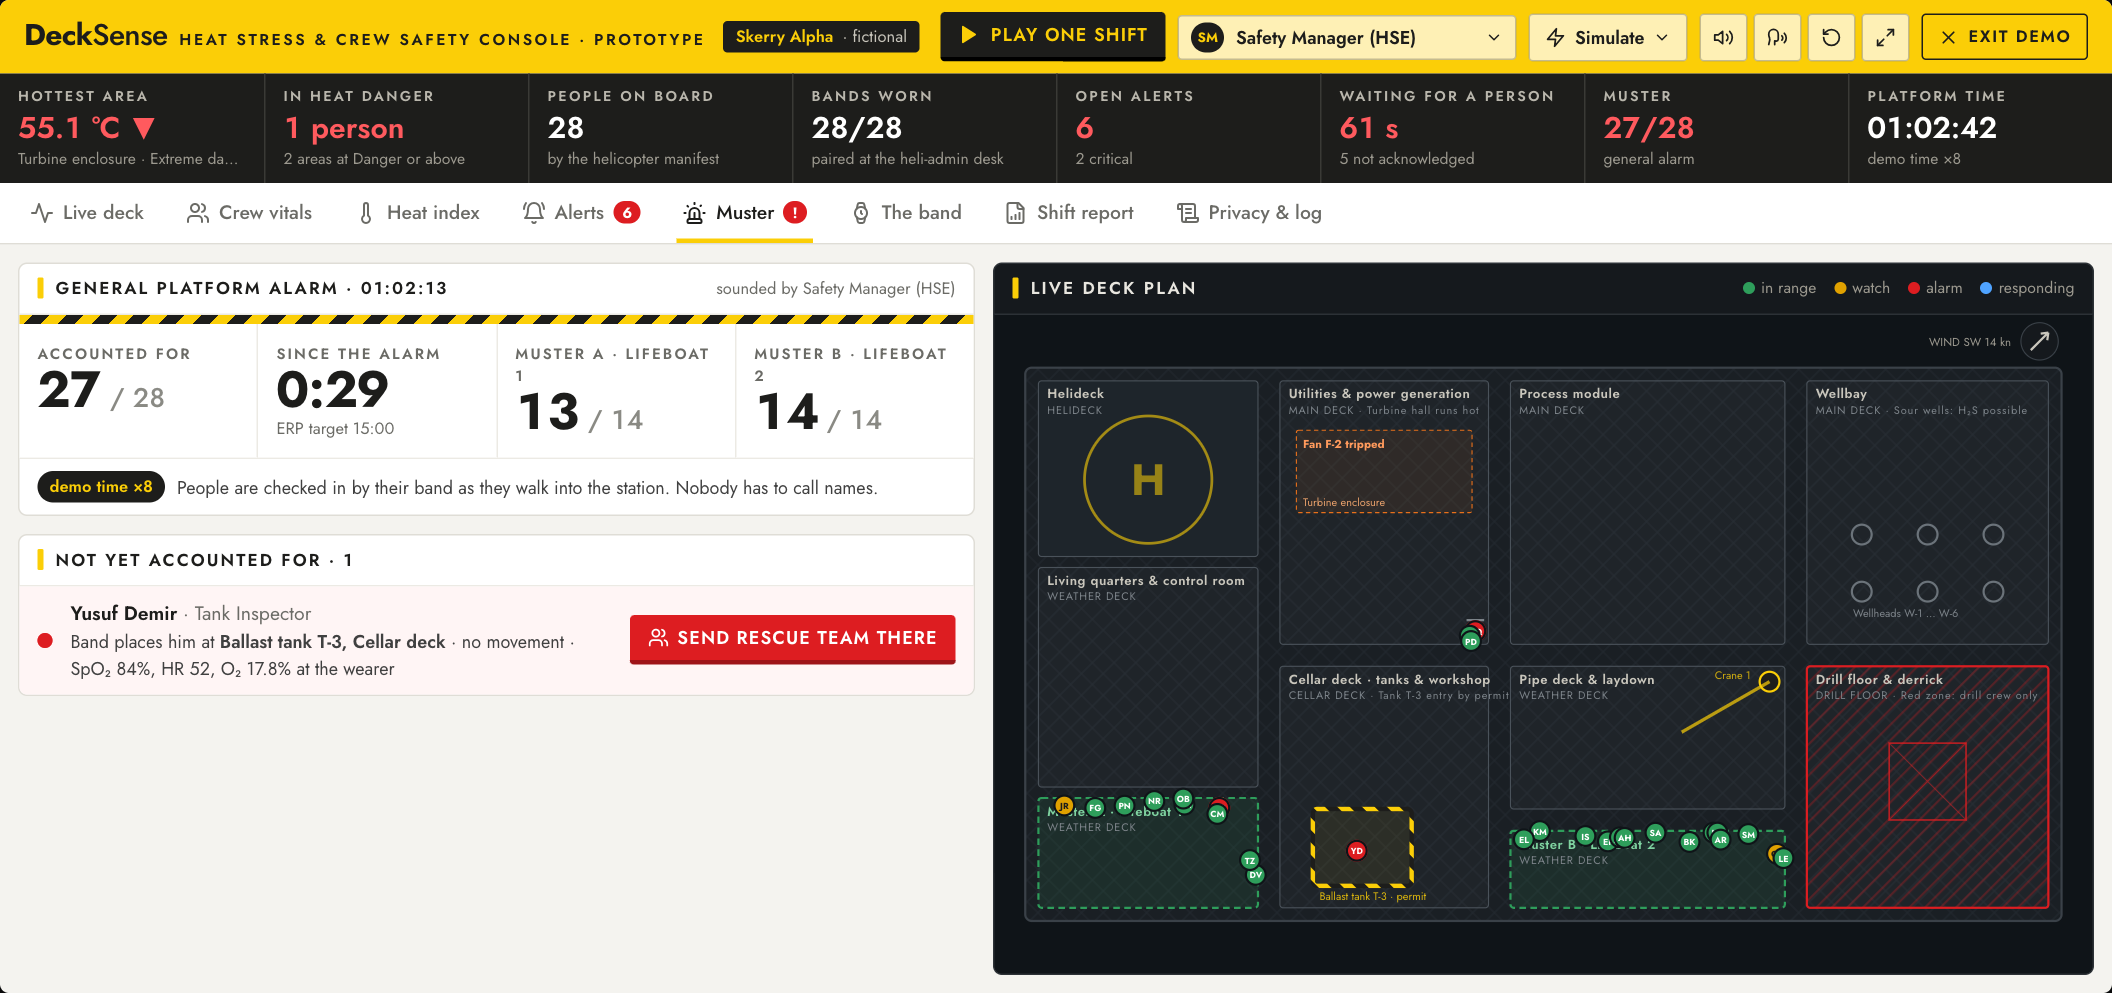Open the Shift report tab
The image size is (2112, 993).
tap(1070, 212)
